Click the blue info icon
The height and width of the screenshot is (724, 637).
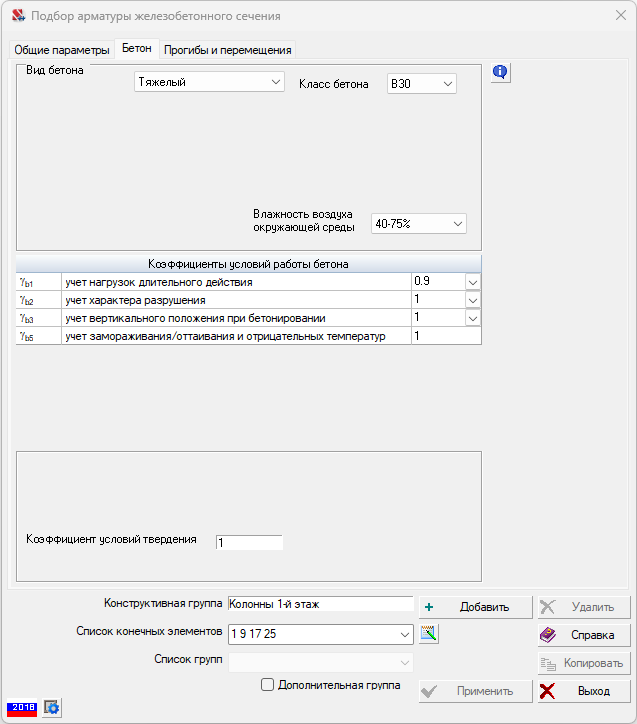pos(500,72)
